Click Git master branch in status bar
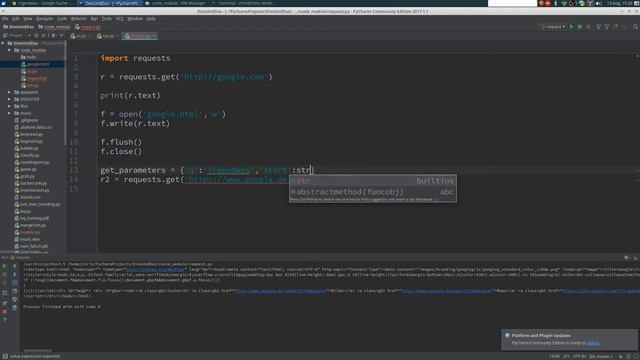640x360 pixels. pyautogui.click(x=601, y=356)
